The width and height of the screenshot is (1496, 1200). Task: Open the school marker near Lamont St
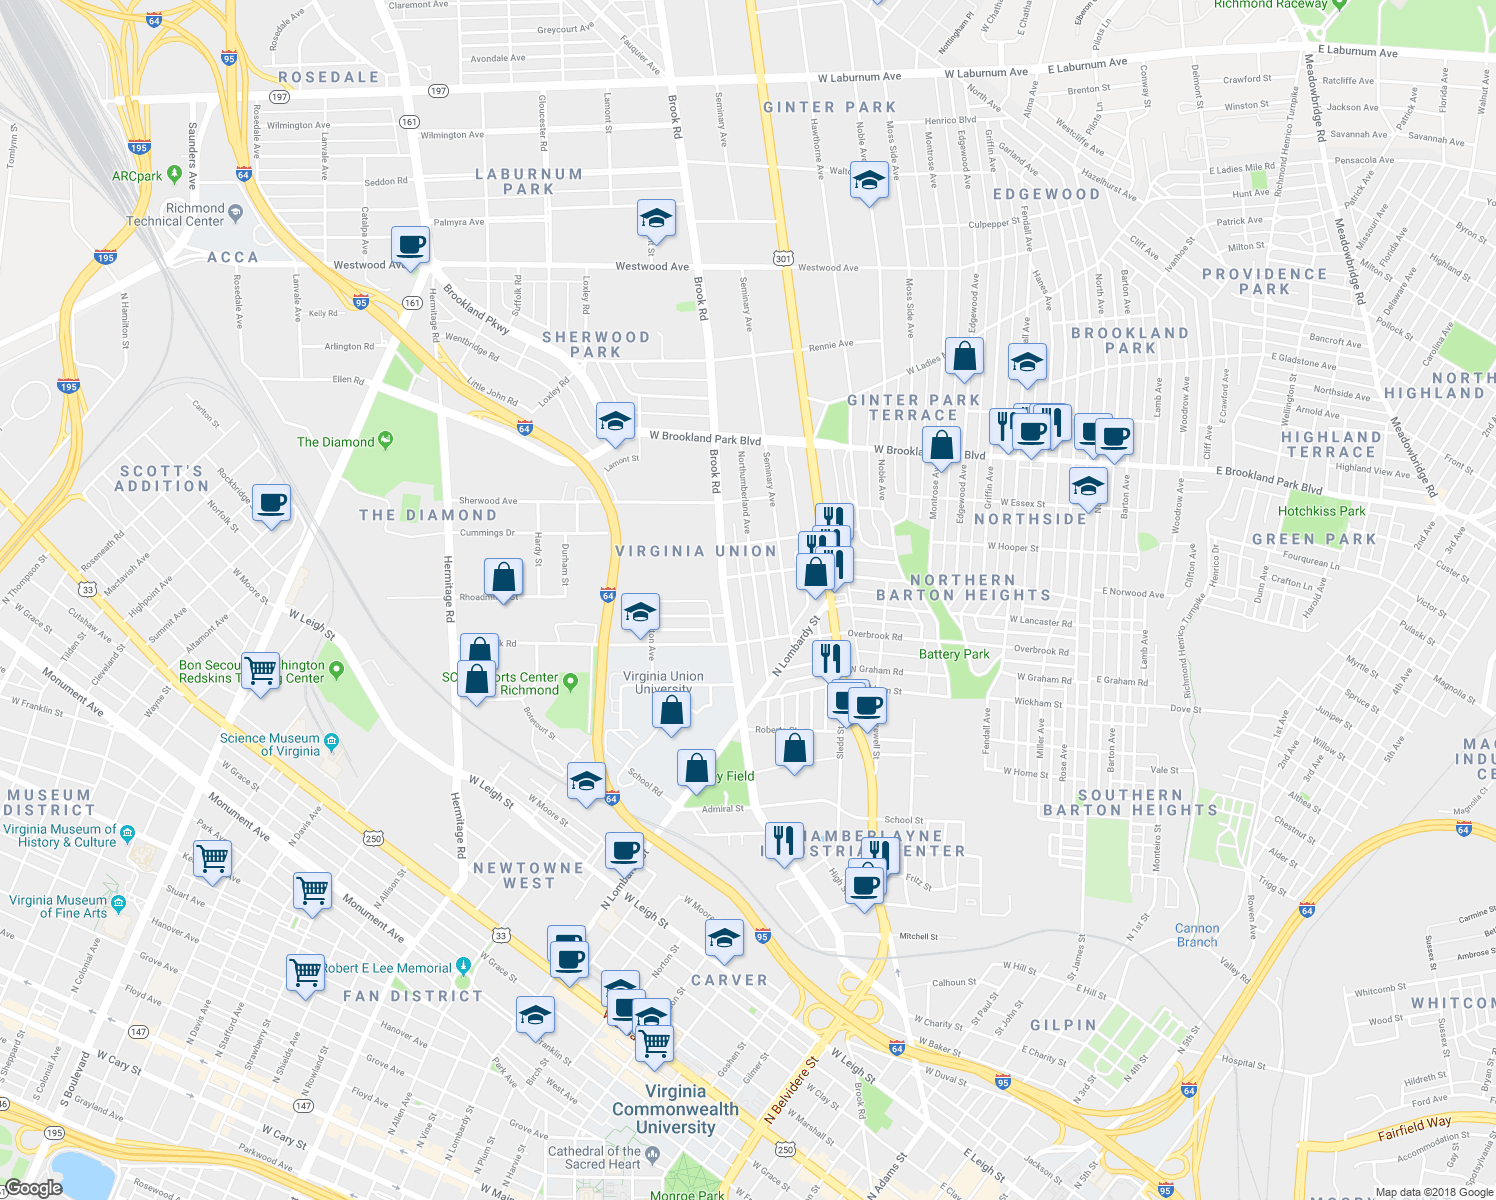[615, 422]
